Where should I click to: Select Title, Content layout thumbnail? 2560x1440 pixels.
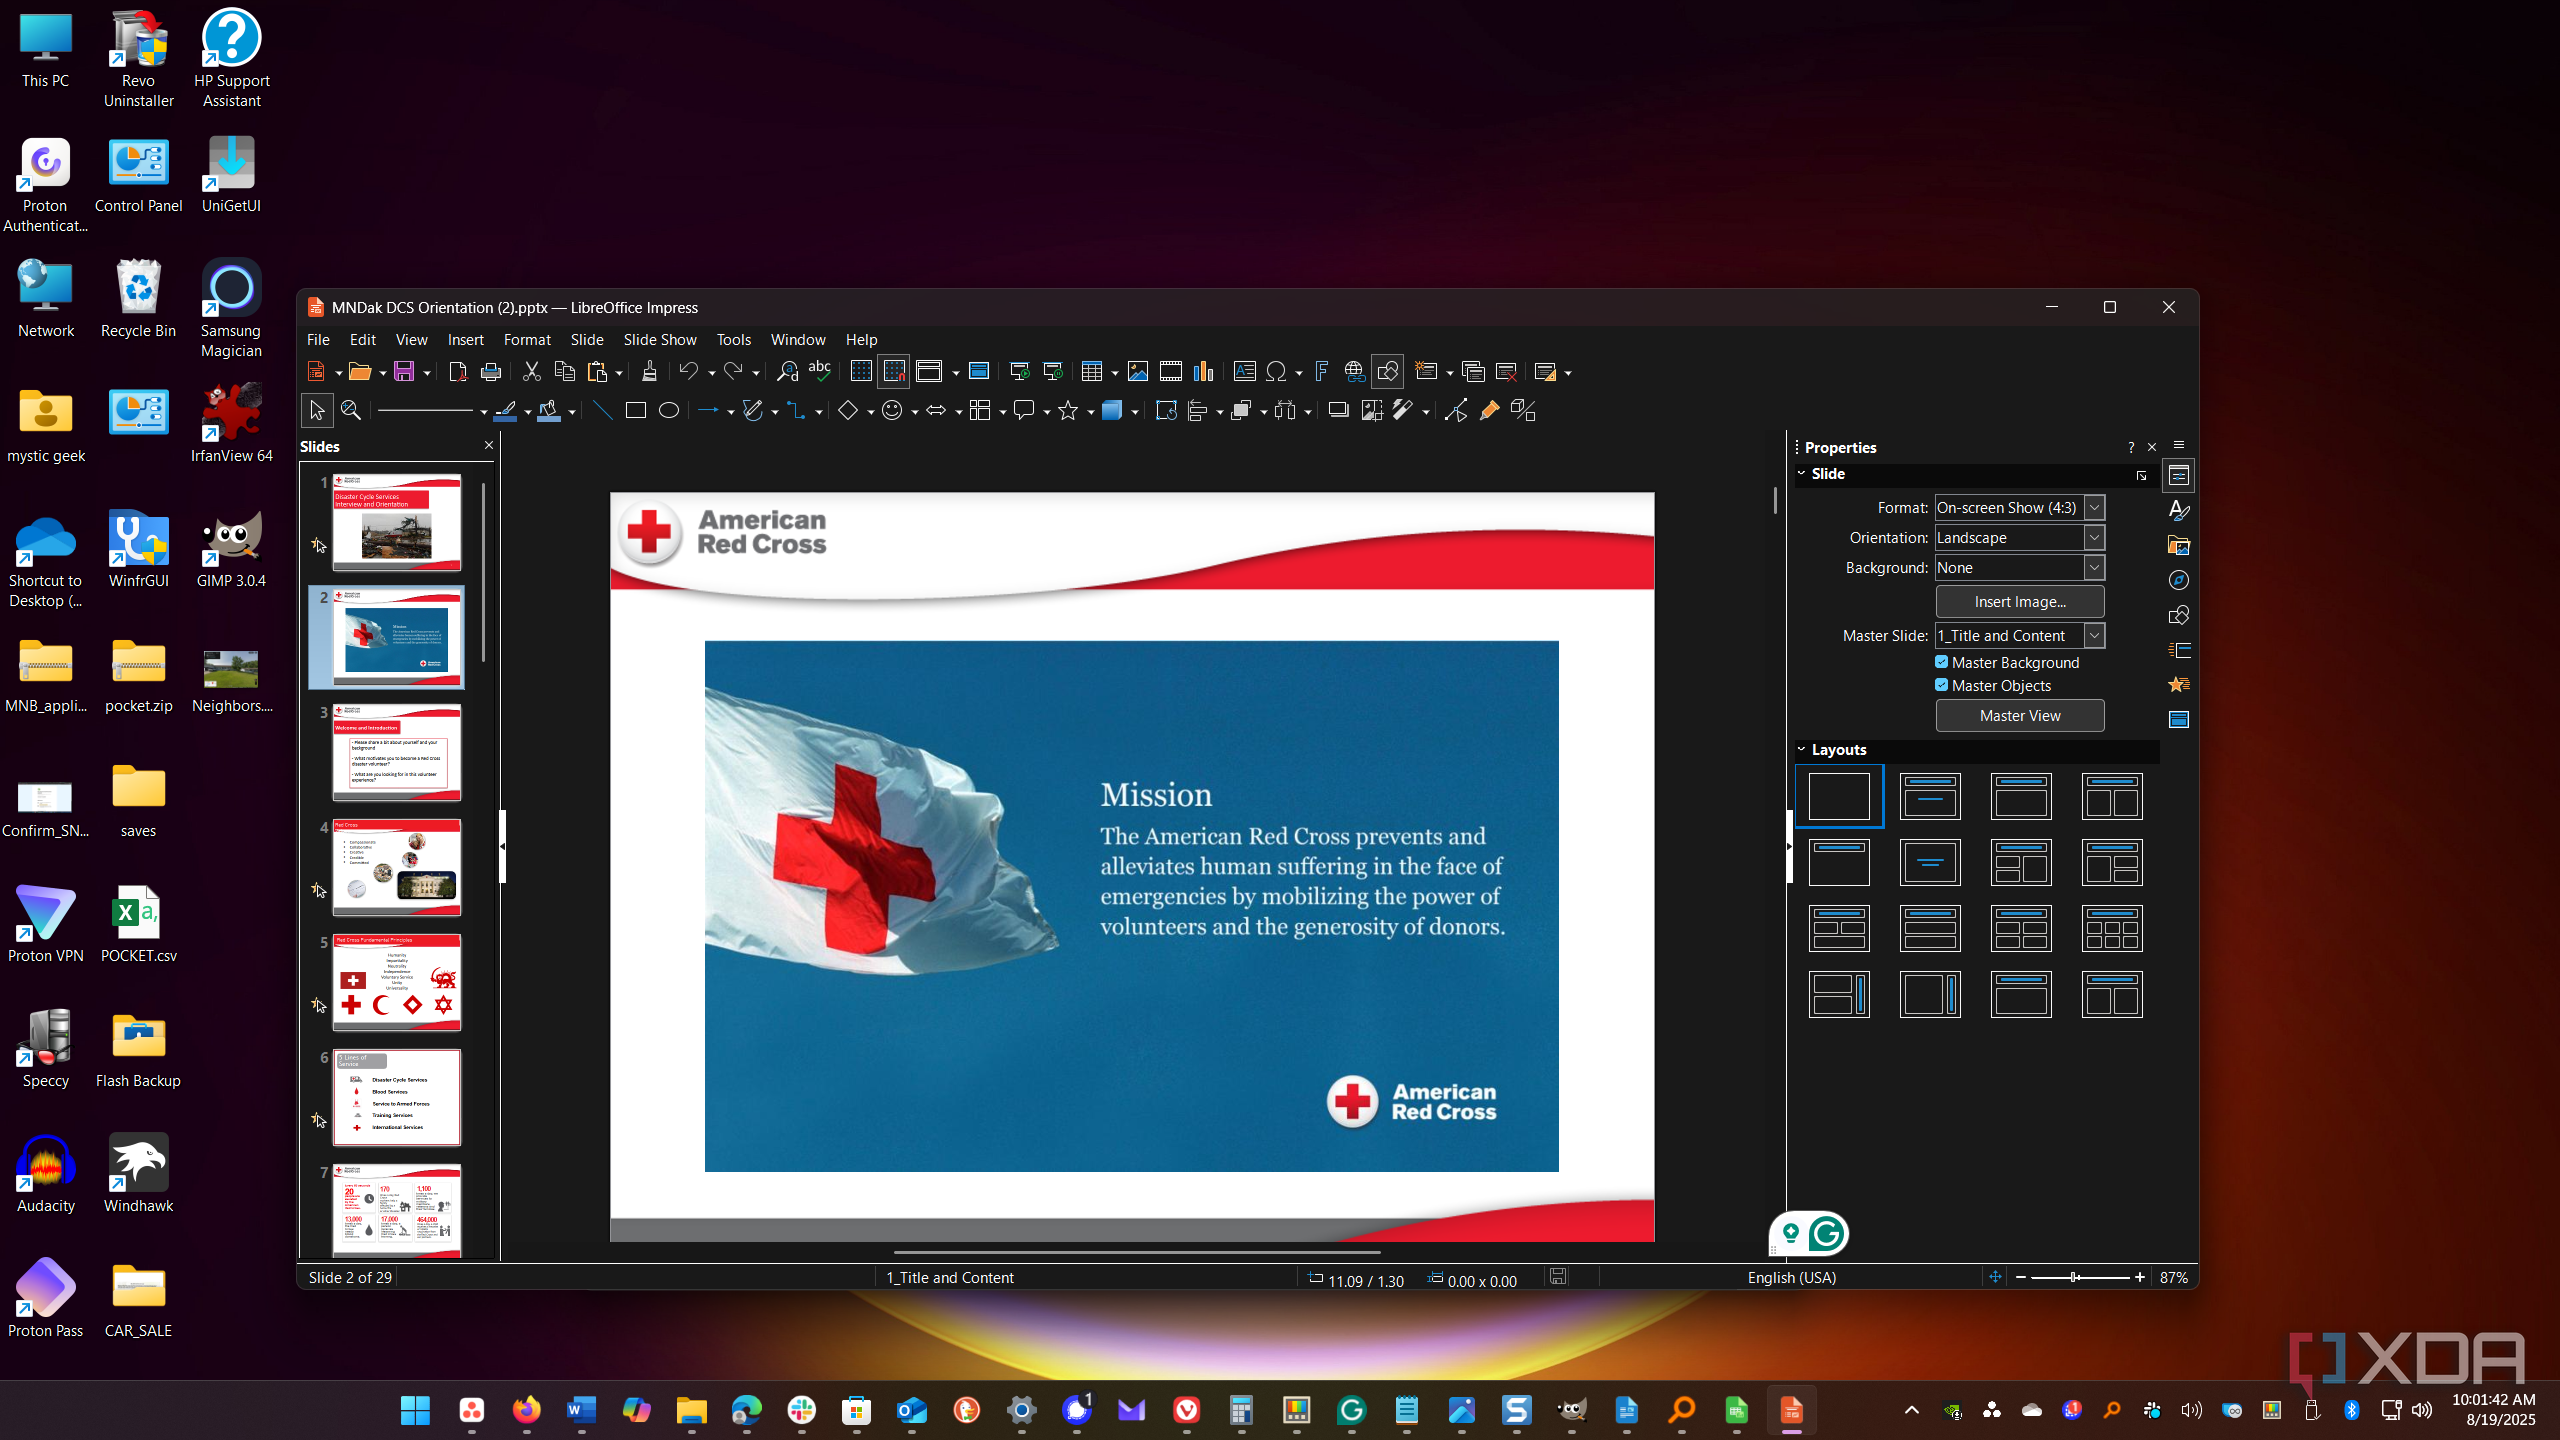coord(2020,796)
